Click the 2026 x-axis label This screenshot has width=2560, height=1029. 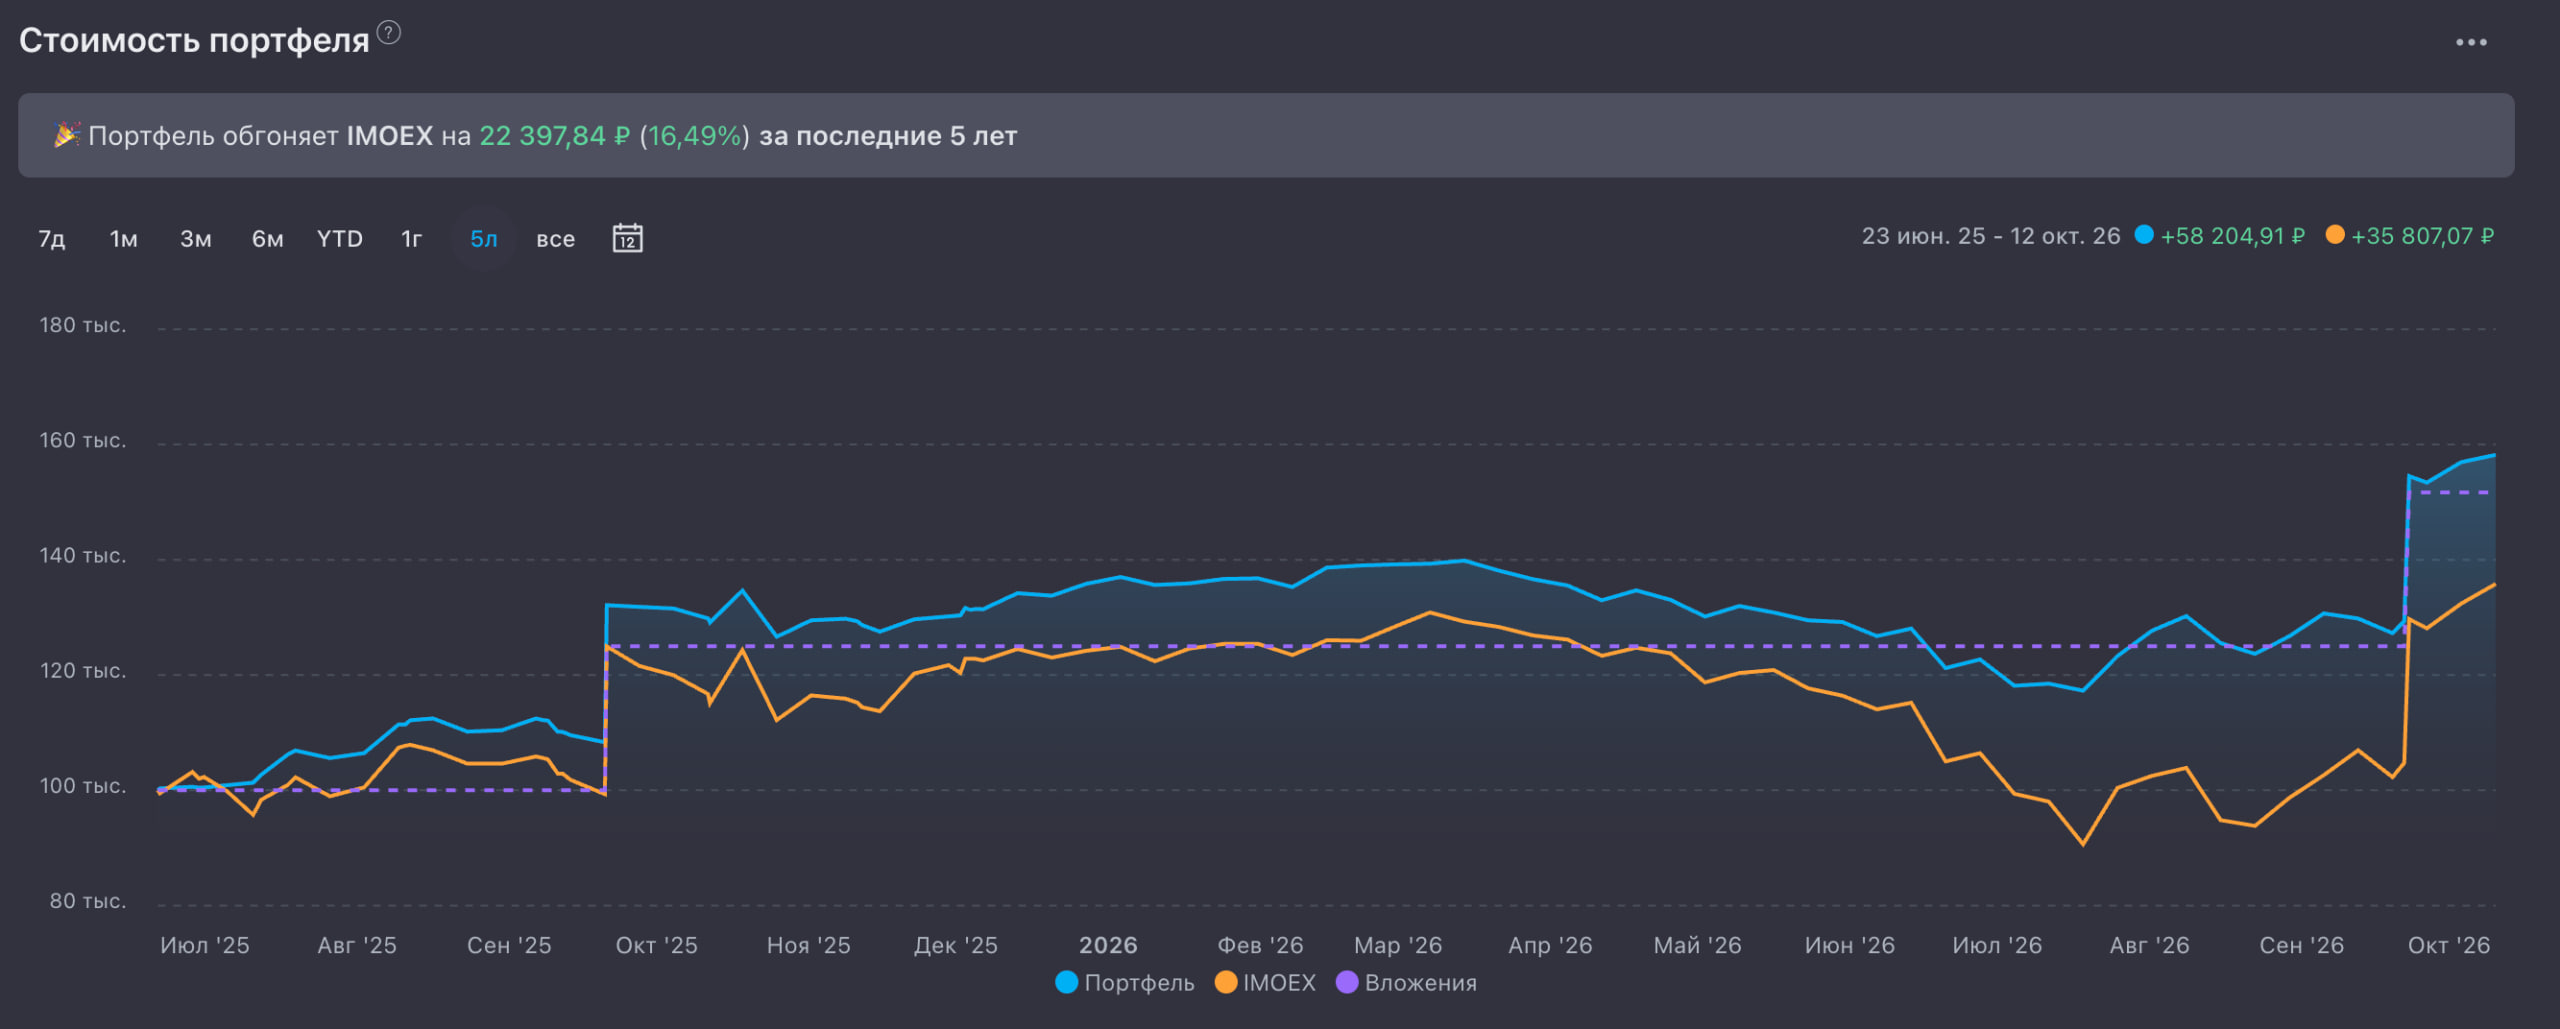(x=1108, y=945)
